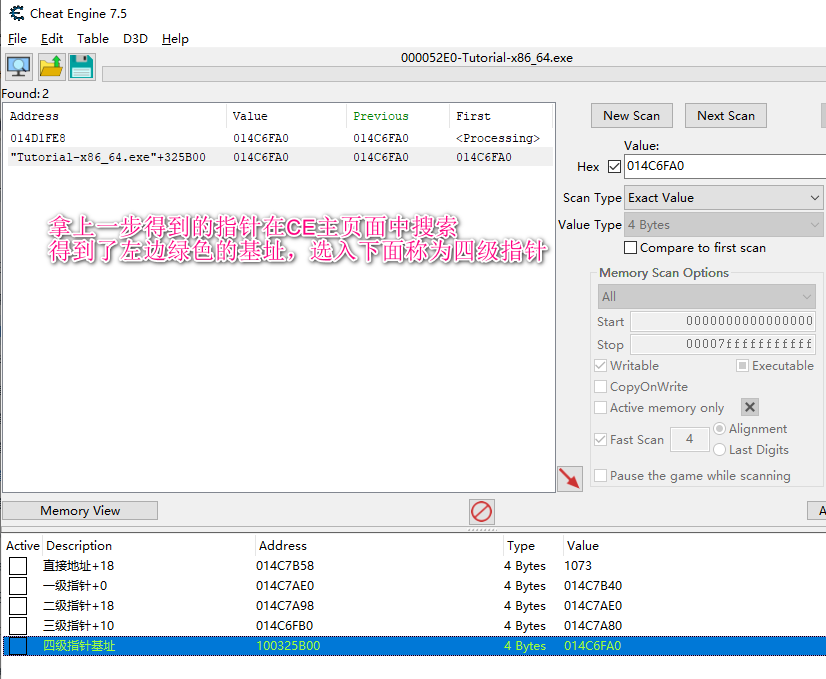Open the Table menu

[93, 39]
